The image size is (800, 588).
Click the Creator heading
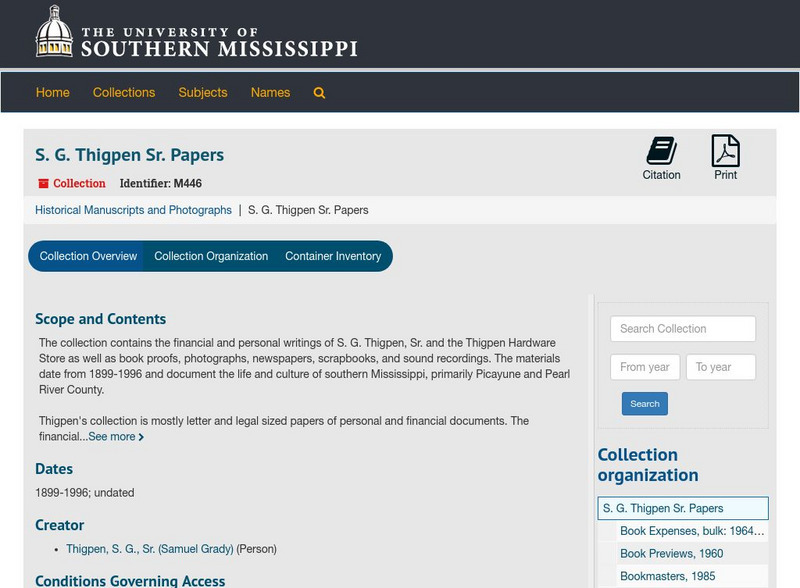tap(59, 525)
